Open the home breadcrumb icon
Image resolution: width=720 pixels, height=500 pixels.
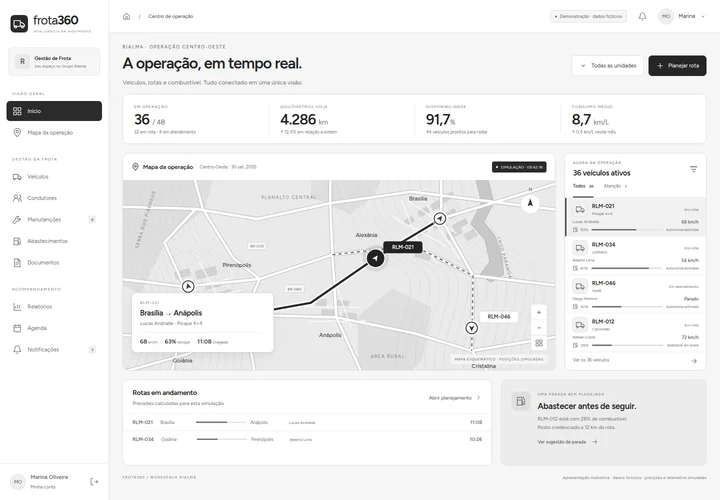[x=126, y=17]
